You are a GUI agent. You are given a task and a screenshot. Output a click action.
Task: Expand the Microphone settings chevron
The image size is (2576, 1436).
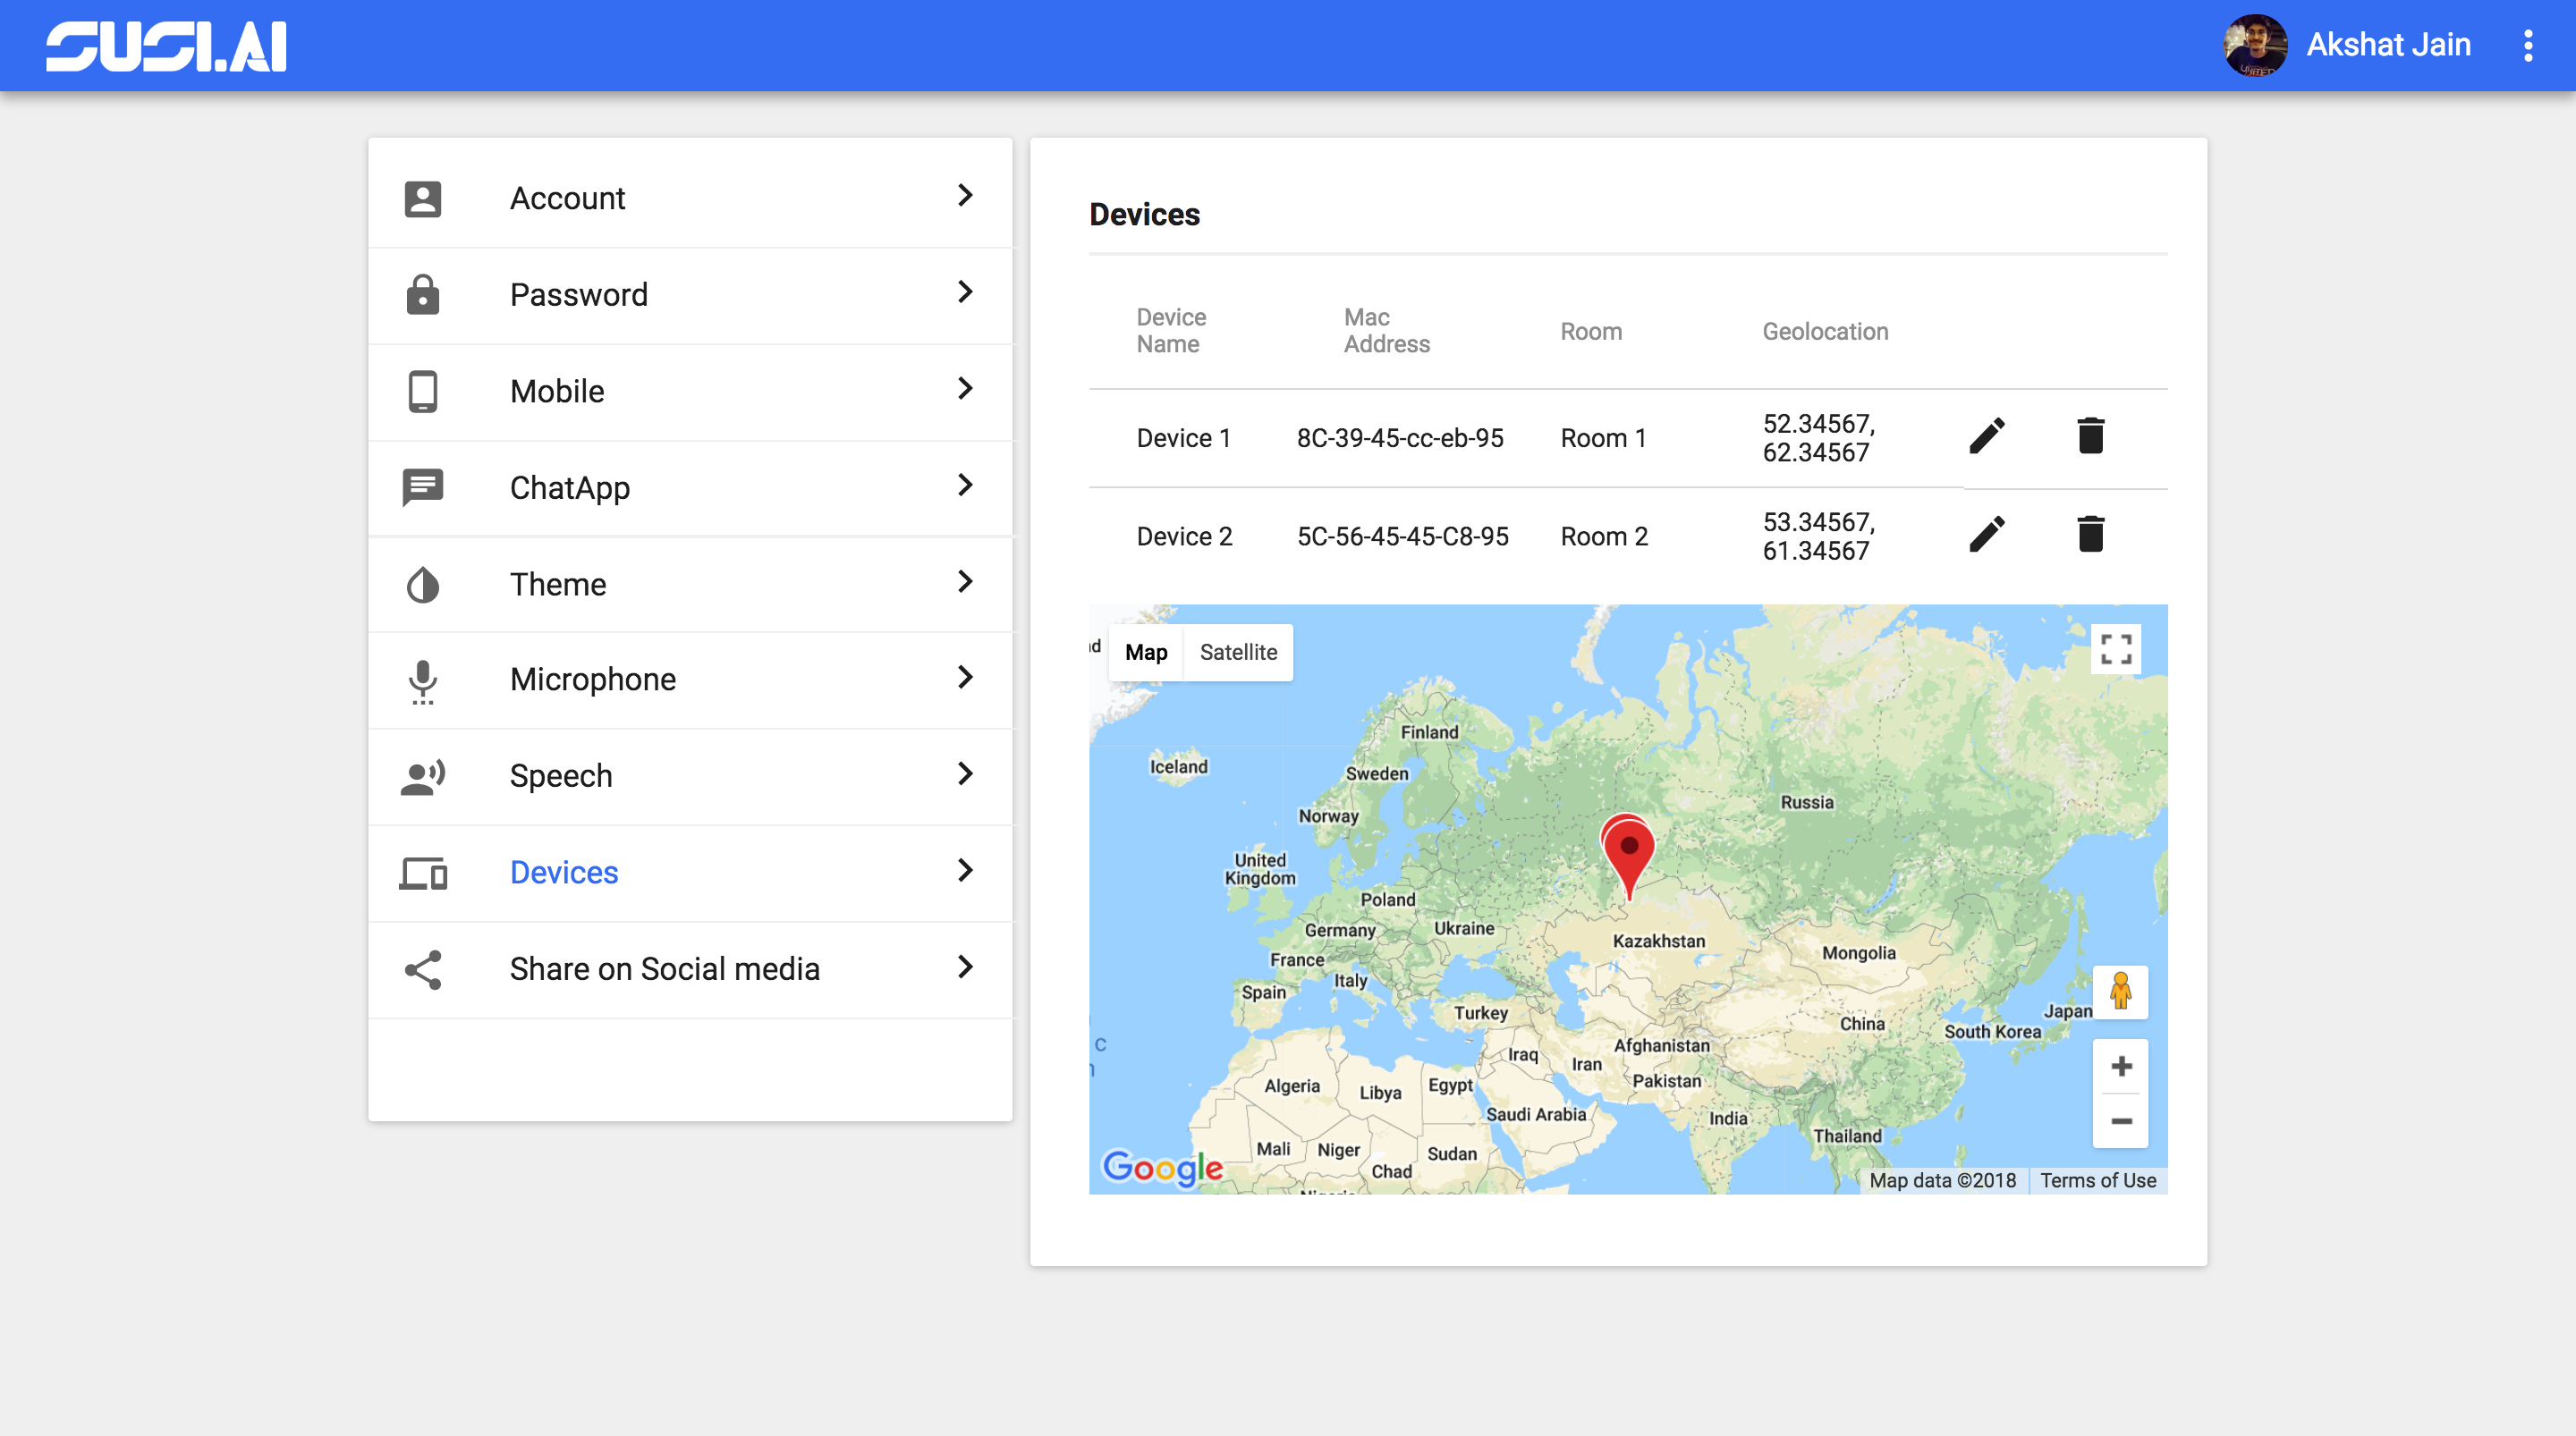click(964, 678)
